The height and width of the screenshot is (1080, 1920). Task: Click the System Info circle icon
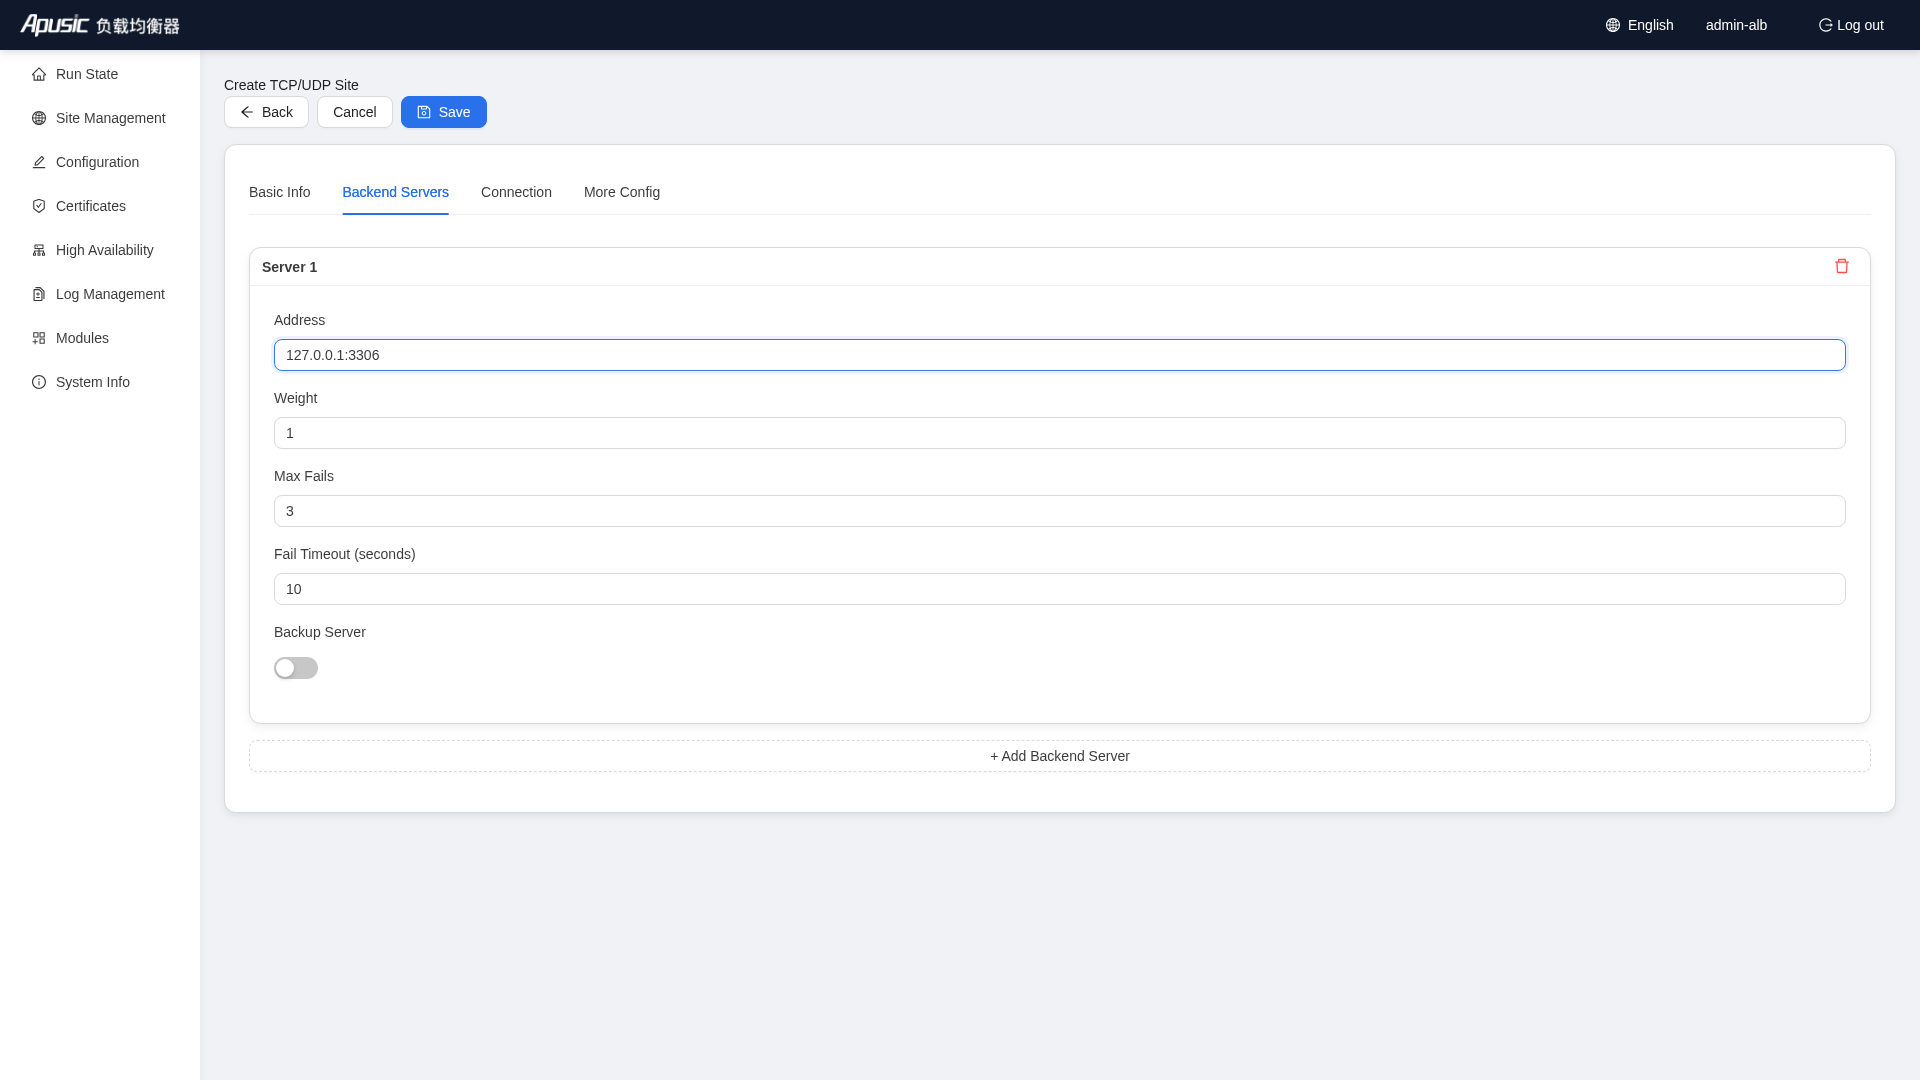(x=39, y=382)
